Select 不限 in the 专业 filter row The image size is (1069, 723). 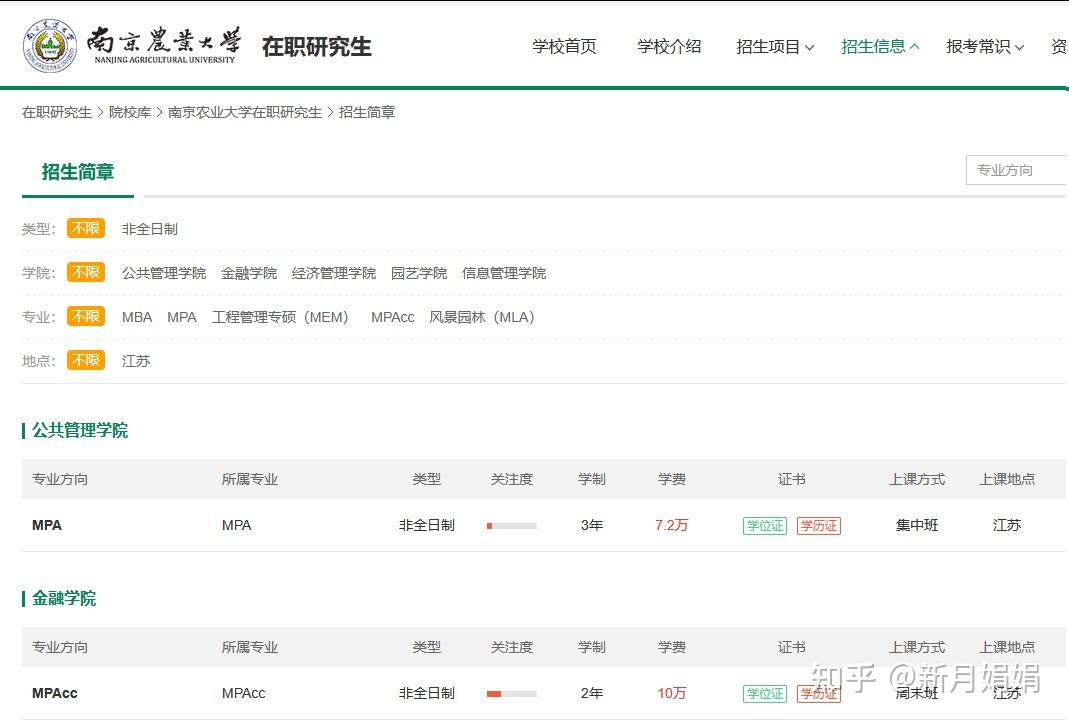[86, 316]
